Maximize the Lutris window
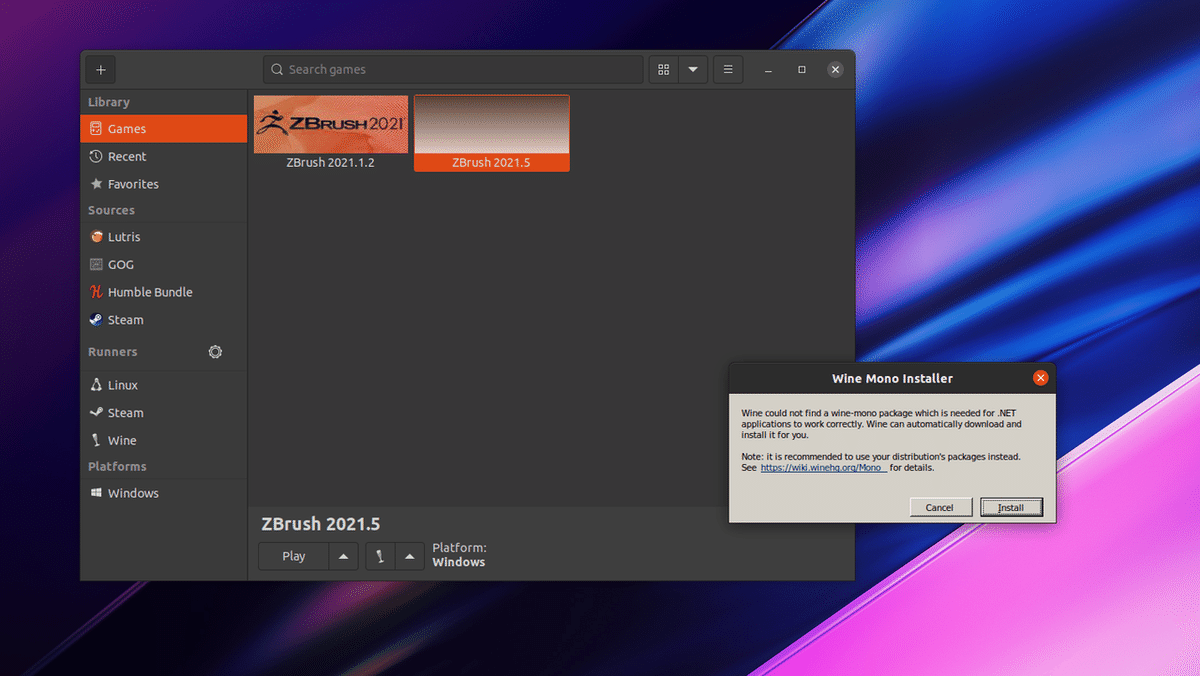Screen dimensions: 1200x676 coord(802,70)
